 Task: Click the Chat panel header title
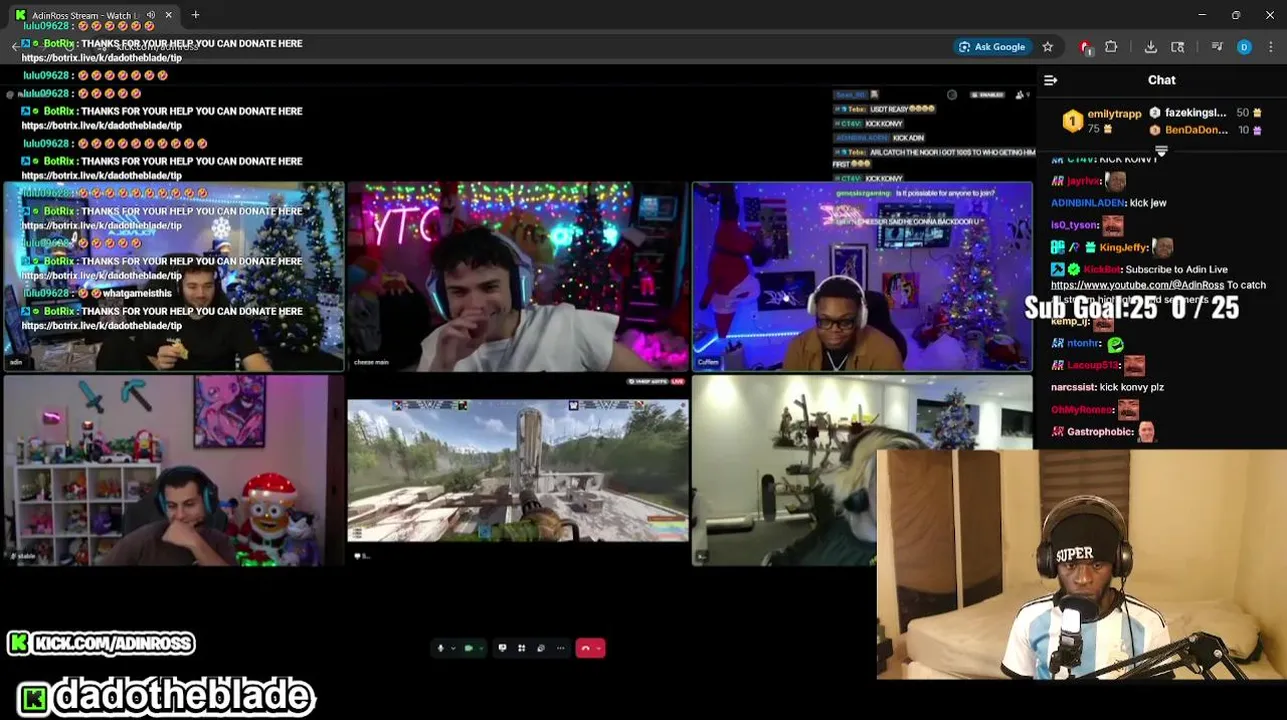(x=1162, y=80)
